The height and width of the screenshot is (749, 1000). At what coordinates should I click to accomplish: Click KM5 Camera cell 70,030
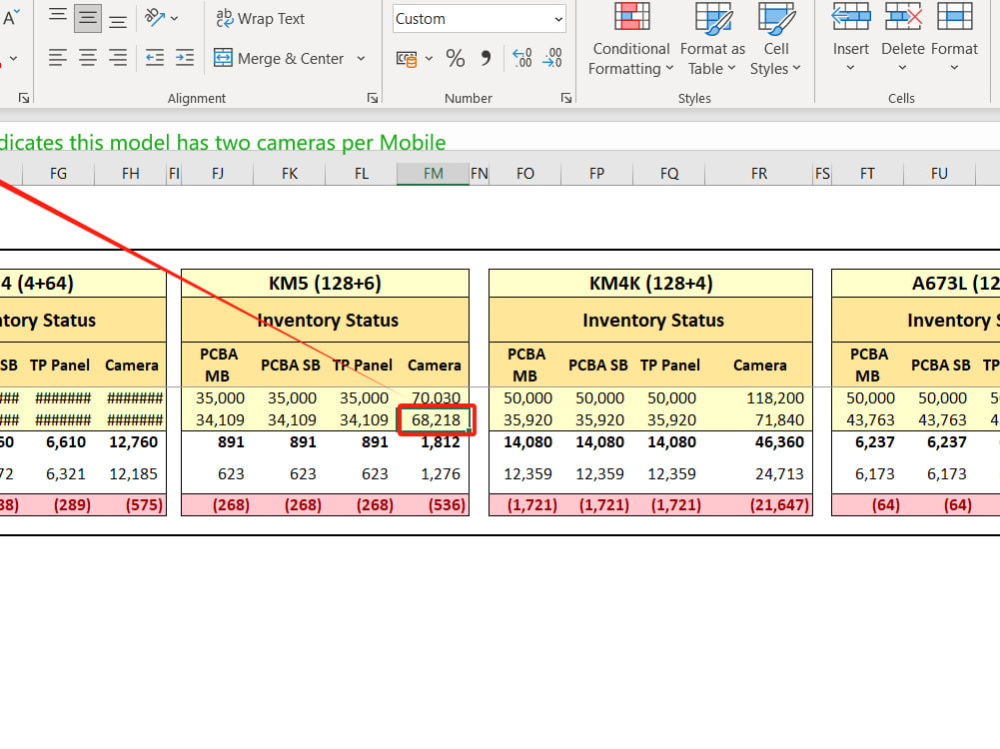tap(436, 398)
